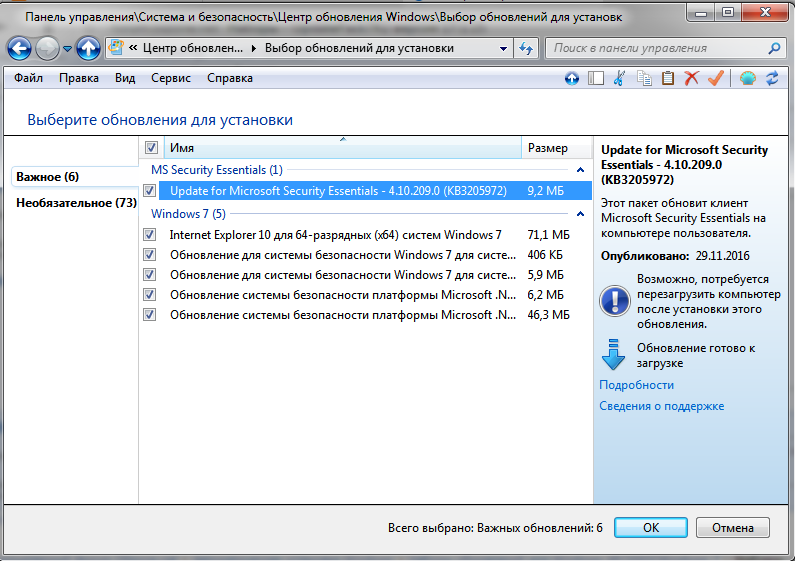Go back with the blue Back arrow
Image resolution: width=795 pixels, height=561 pixels.
[x=19, y=47]
